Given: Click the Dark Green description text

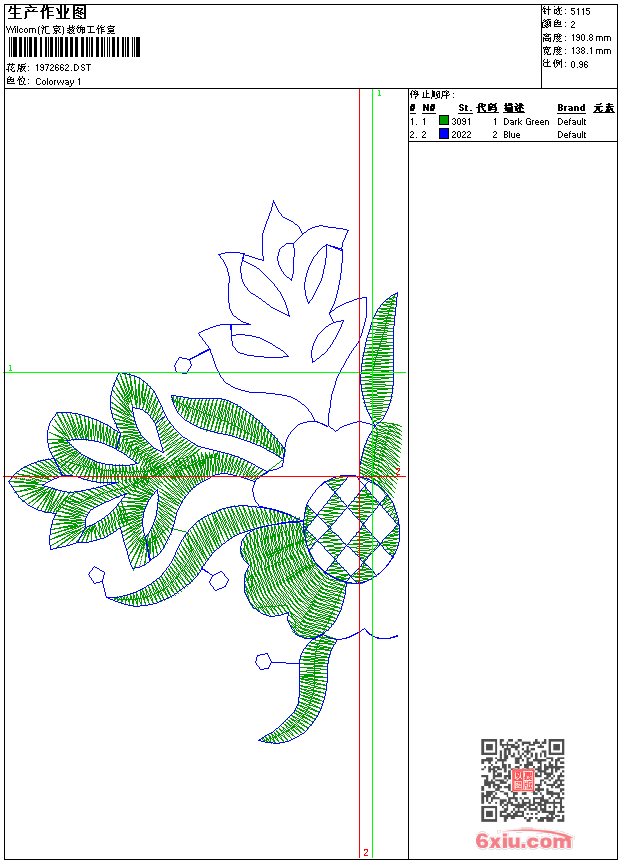Looking at the screenshot, I should (x=526, y=121).
